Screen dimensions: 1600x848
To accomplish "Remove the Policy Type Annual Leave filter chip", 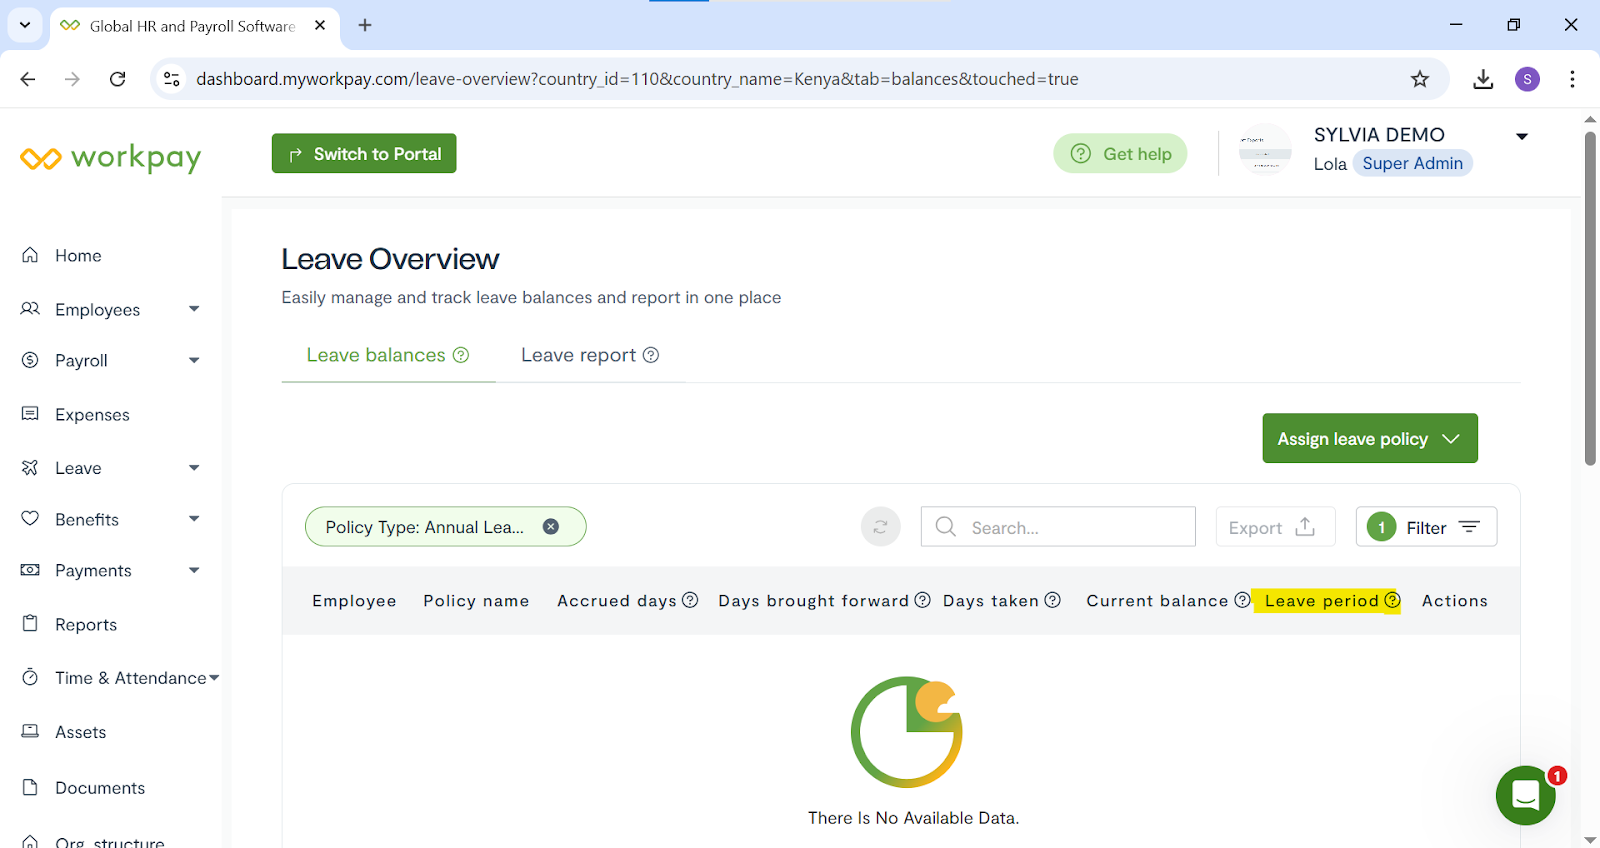I will tap(551, 527).
